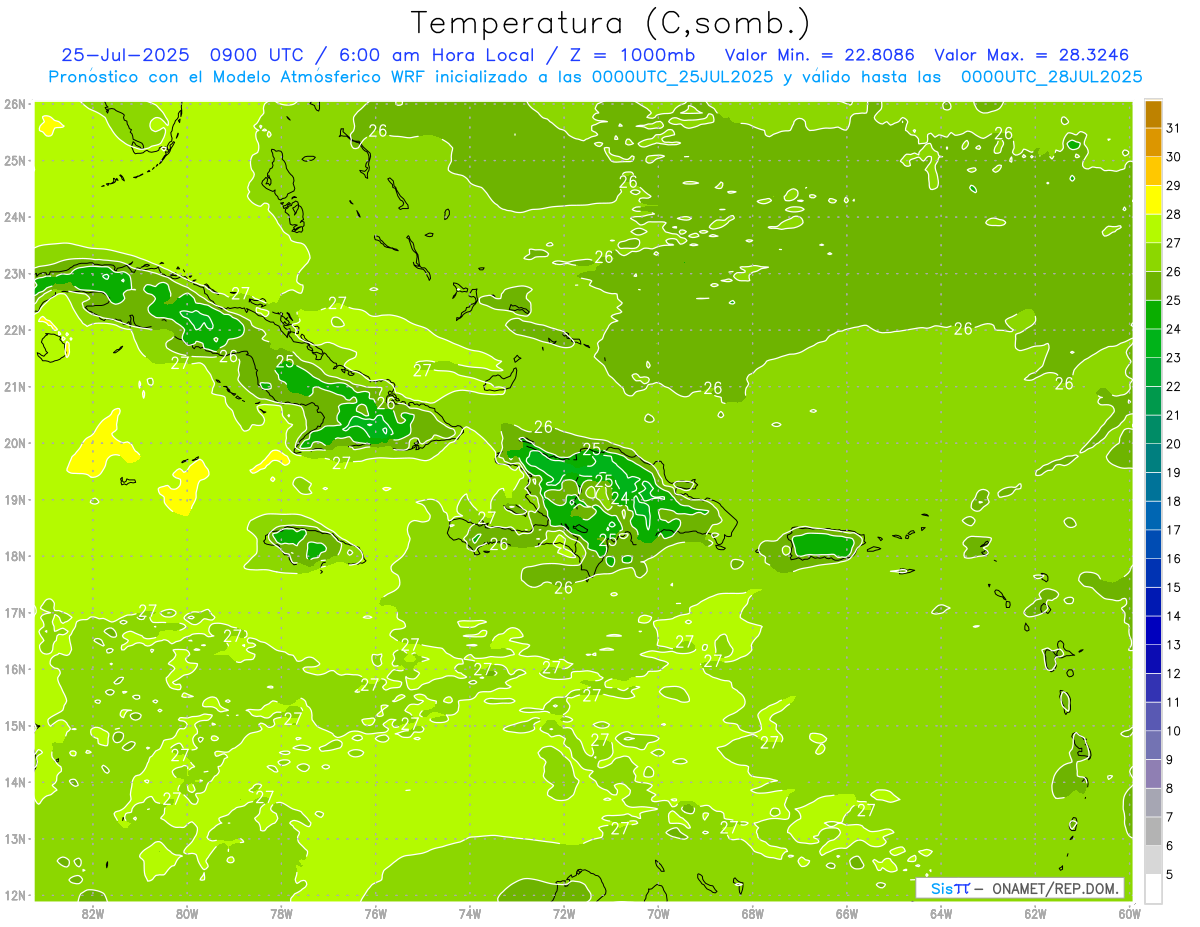
Task: Click Valor Min. = 22.8086
Action: [x=820, y=55]
